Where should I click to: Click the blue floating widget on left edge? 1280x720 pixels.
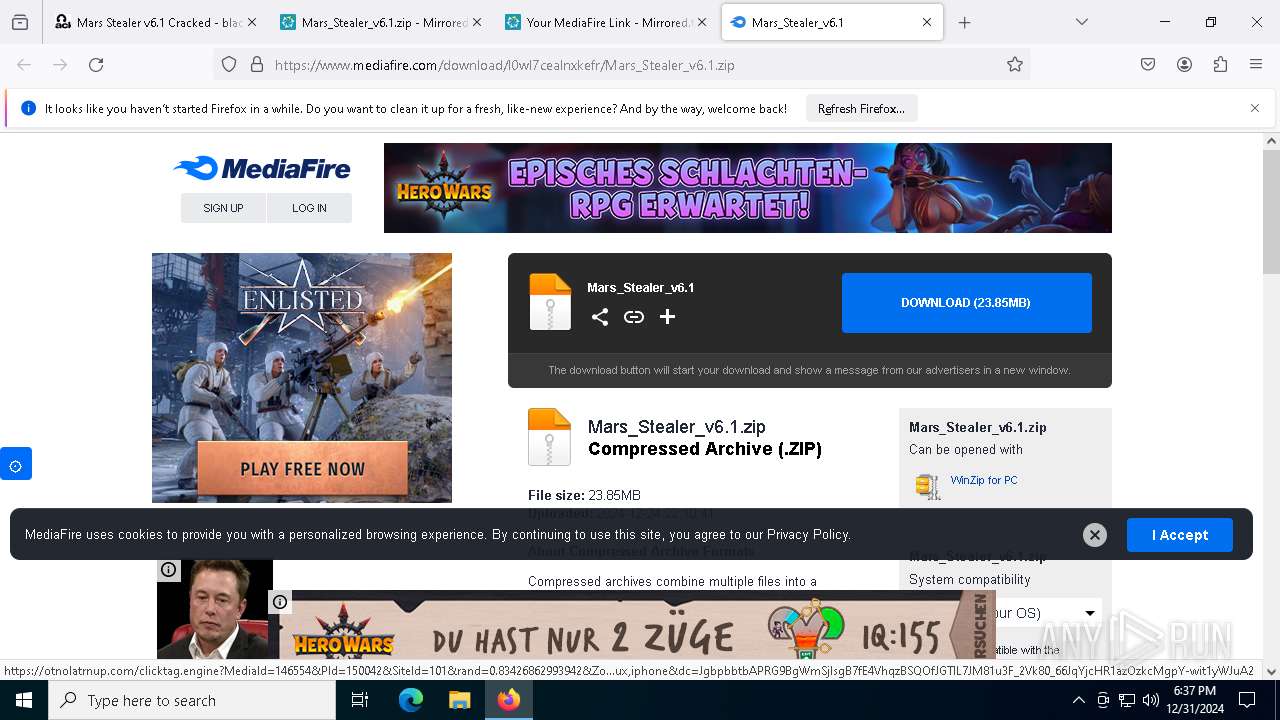click(15, 464)
